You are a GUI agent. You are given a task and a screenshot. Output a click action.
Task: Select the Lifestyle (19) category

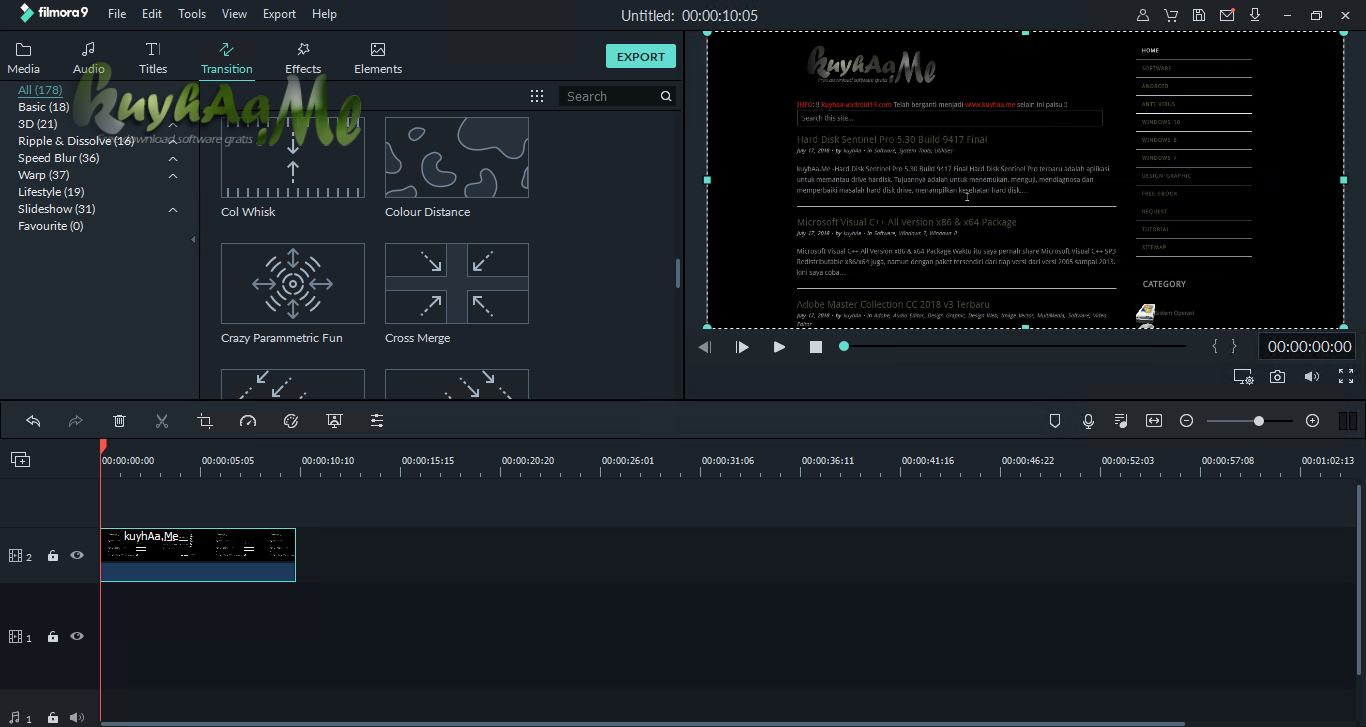(51, 192)
